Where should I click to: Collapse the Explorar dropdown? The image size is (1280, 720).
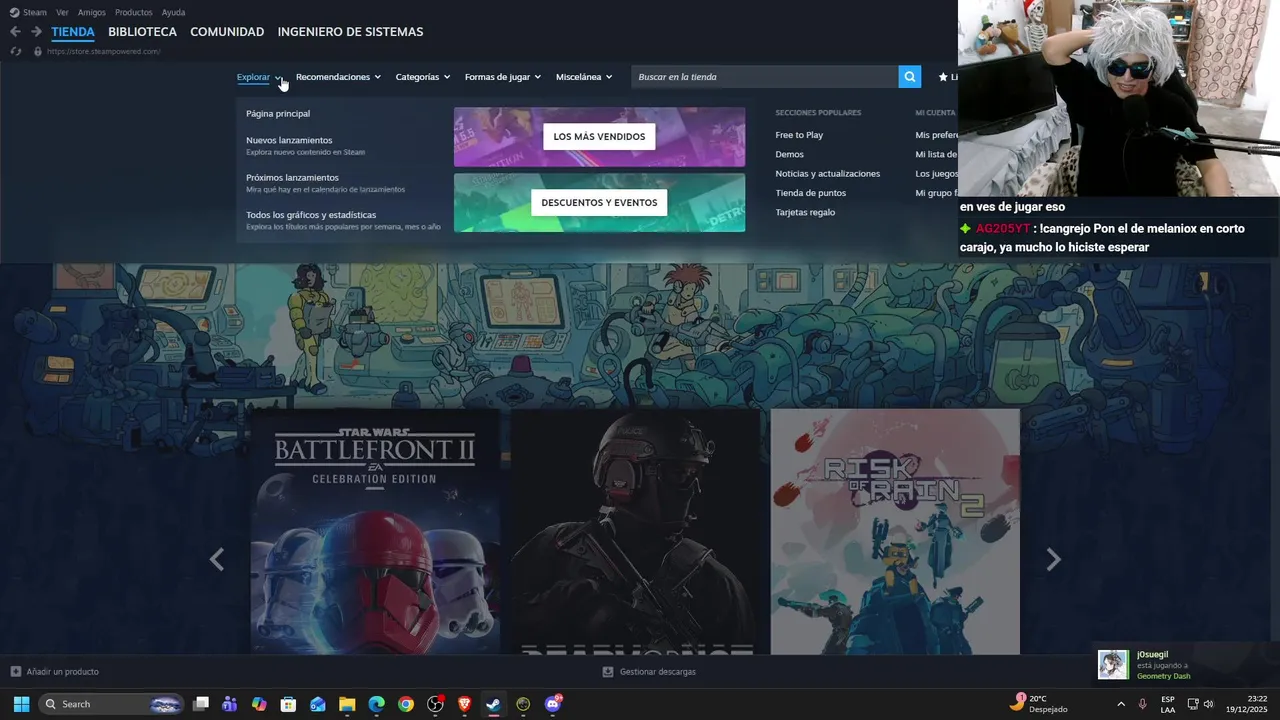click(x=259, y=77)
